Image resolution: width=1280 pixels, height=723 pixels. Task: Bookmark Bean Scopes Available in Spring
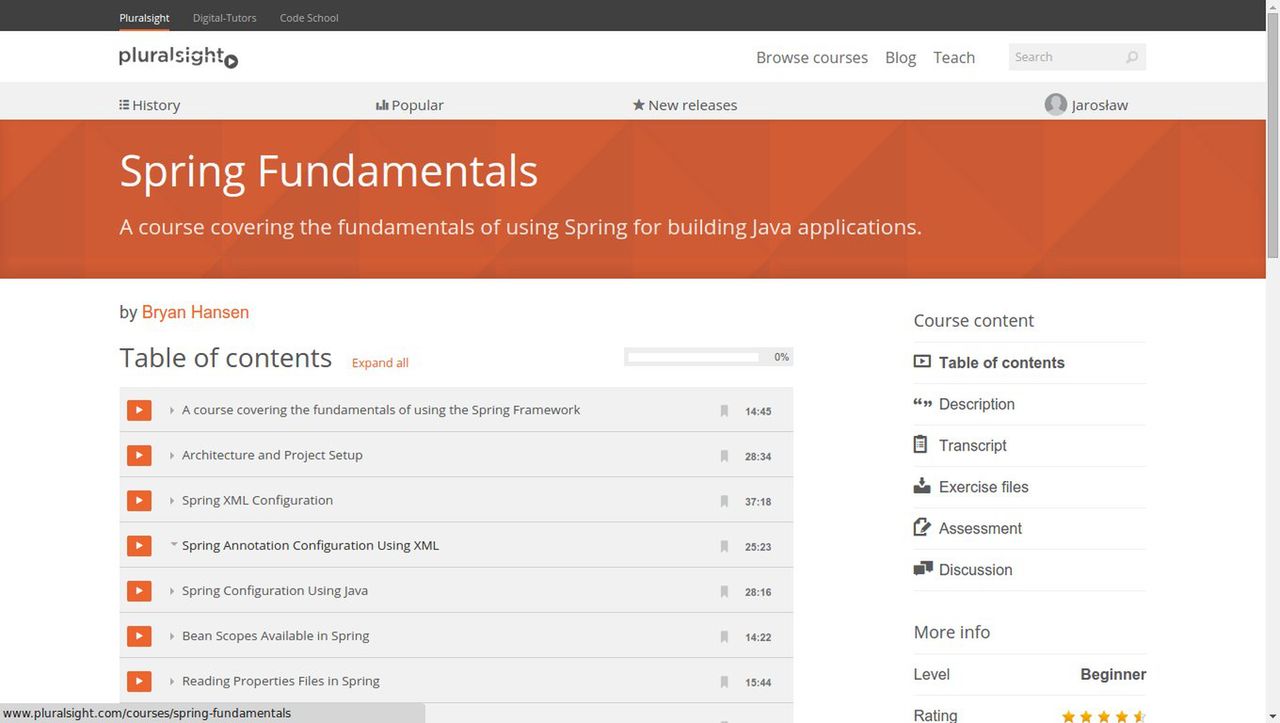click(724, 636)
